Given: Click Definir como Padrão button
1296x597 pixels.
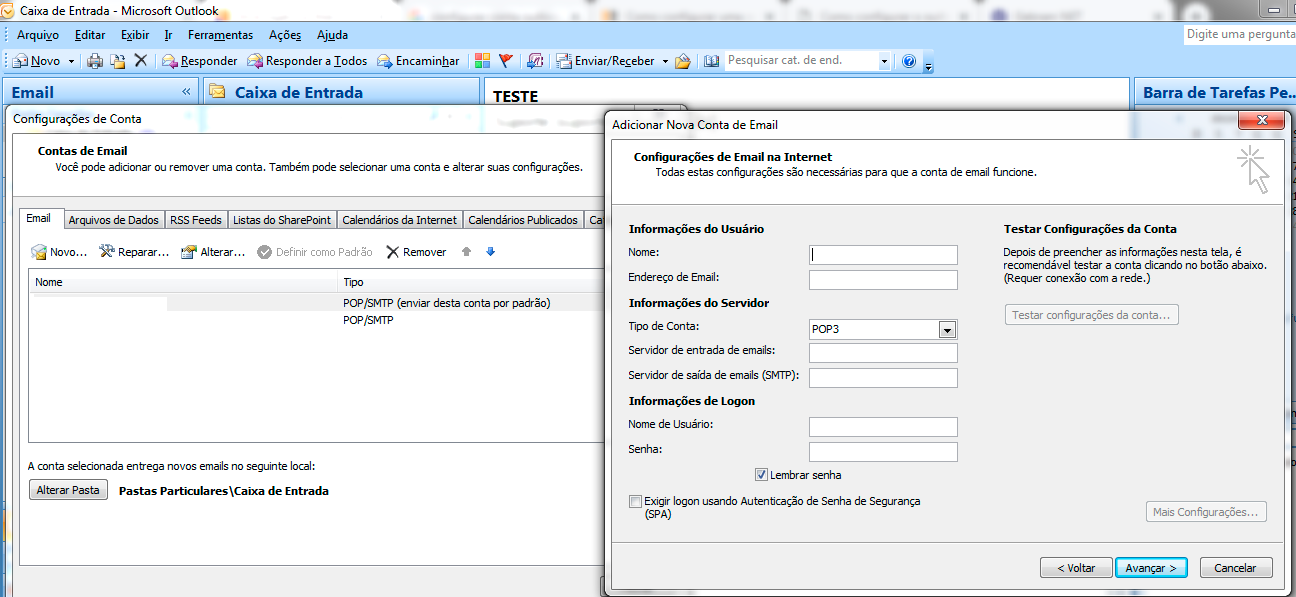Looking at the screenshot, I should (x=315, y=252).
